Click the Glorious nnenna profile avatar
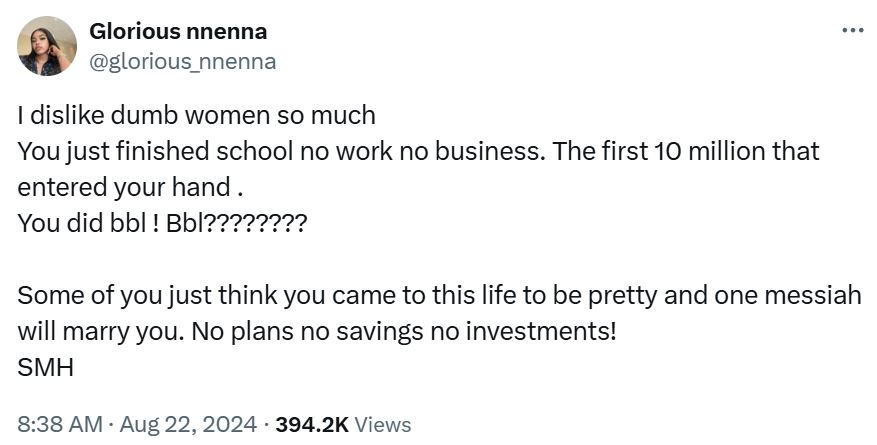The width and height of the screenshot is (877, 445). pos(47,46)
